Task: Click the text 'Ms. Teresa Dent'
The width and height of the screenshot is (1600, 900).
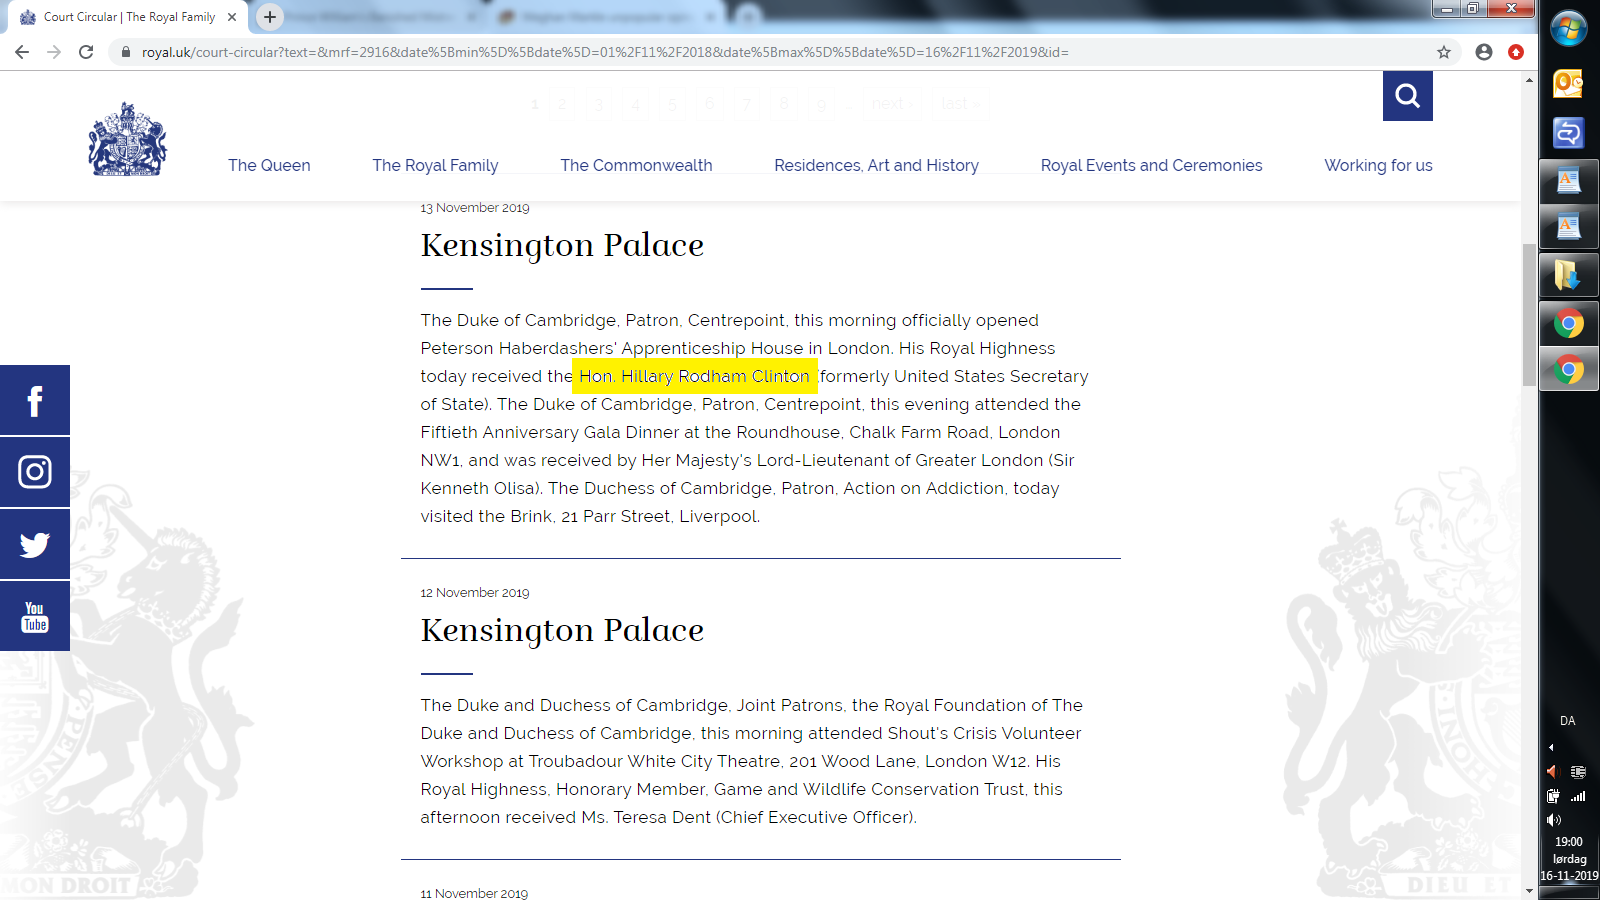Action: click(646, 817)
